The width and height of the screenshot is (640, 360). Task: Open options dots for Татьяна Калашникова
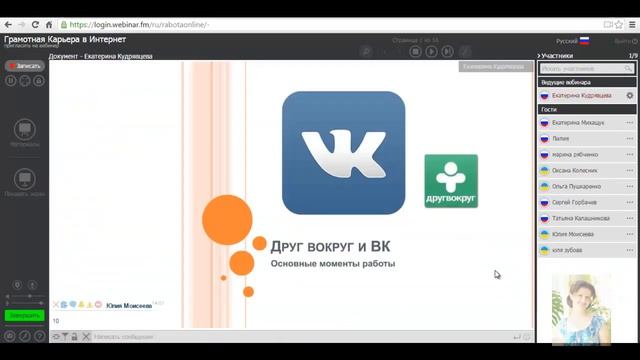pyautogui.click(x=630, y=218)
